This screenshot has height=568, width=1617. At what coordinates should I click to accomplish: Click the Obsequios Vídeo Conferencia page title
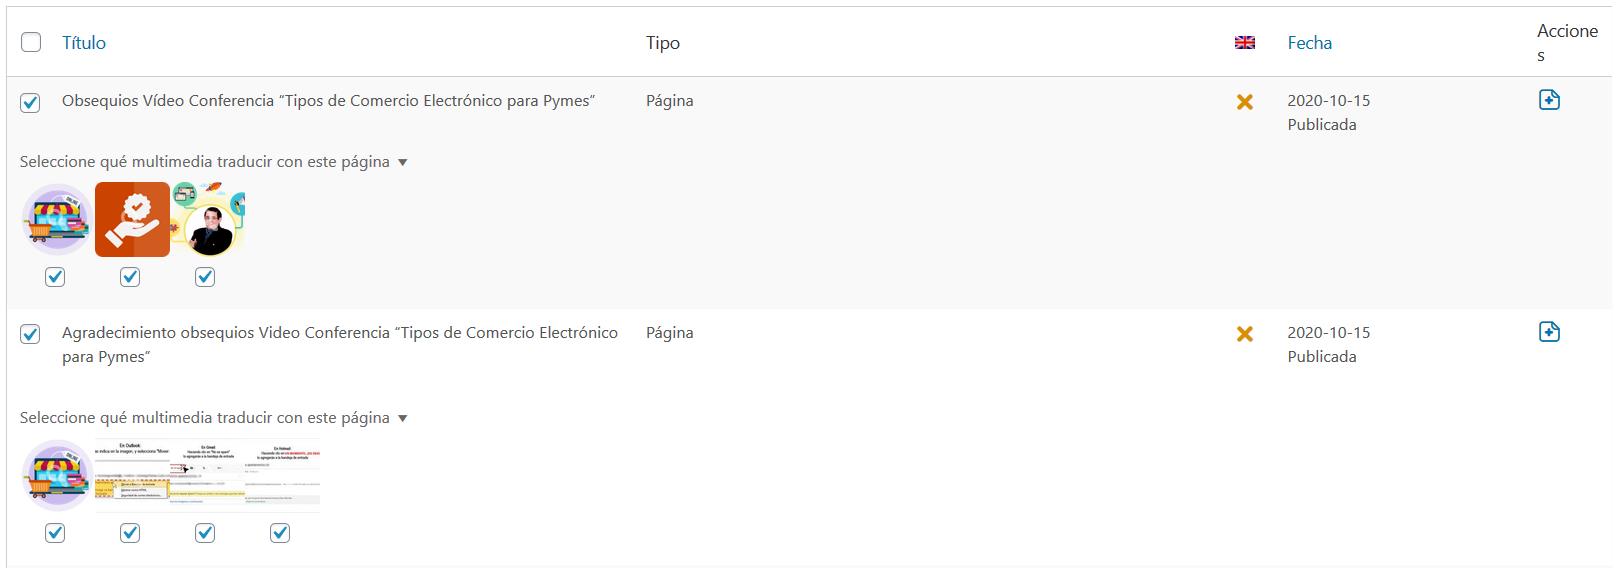(328, 101)
